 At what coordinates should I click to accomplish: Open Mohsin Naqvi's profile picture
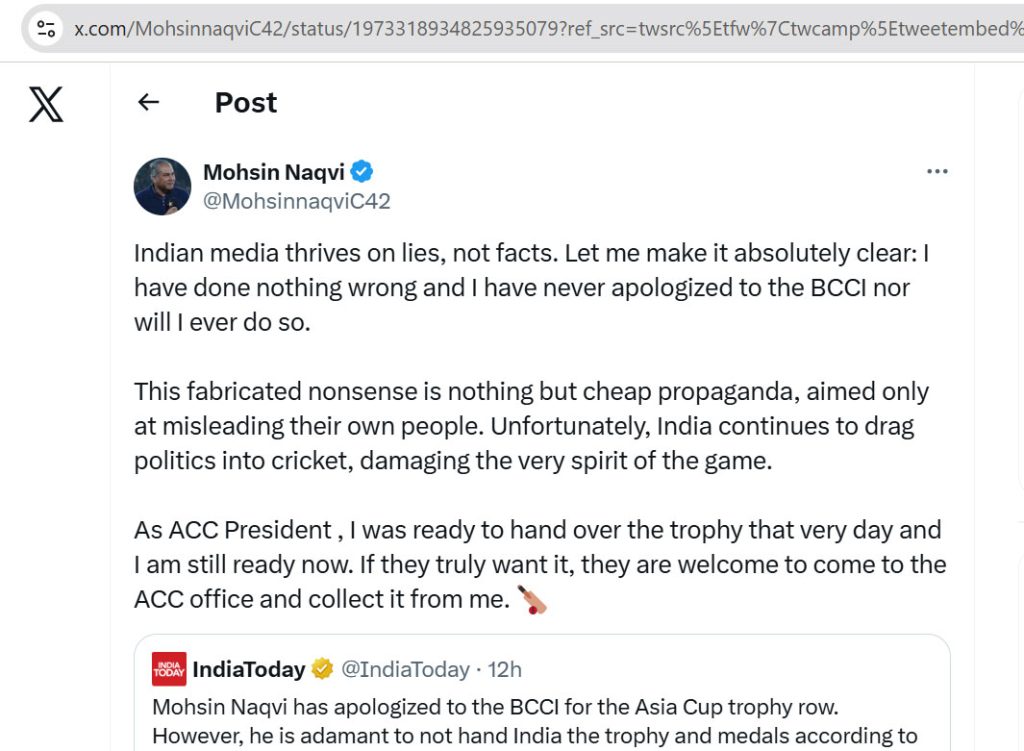click(162, 186)
